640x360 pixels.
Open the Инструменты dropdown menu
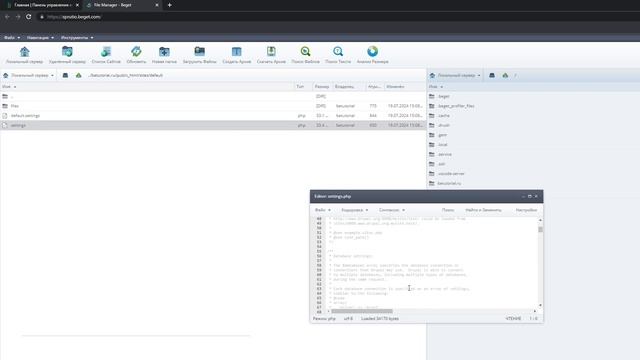(77, 38)
